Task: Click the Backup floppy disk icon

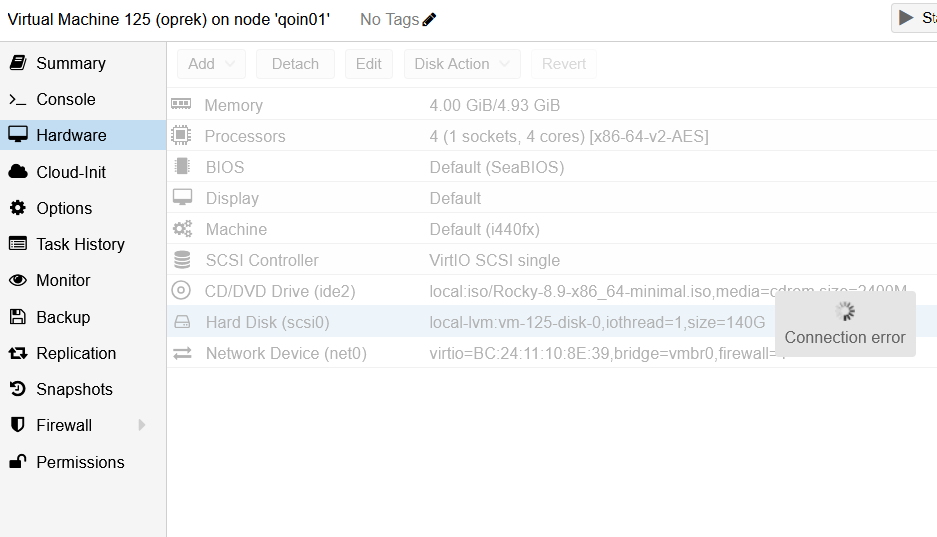Action: (x=17, y=317)
